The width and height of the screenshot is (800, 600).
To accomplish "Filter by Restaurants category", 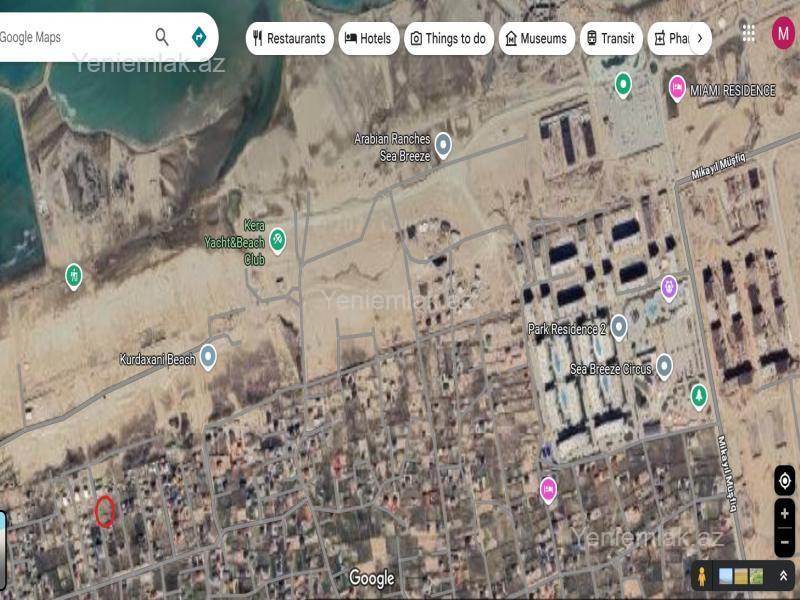I will [289, 38].
